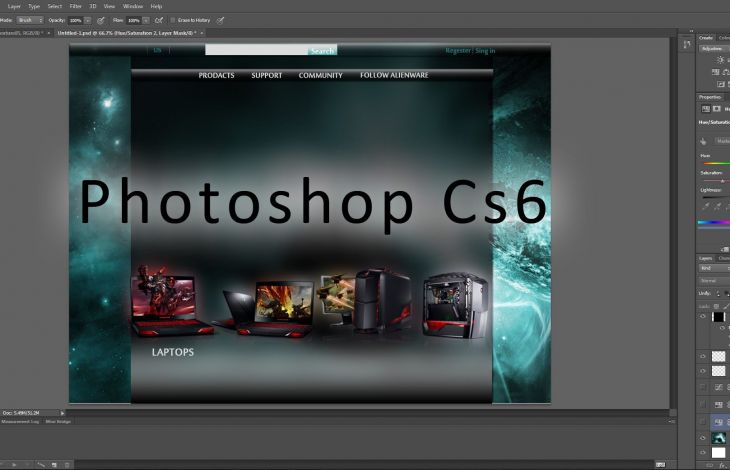Click the Saturation slider handle
730x470 pixels.
click(723, 181)
